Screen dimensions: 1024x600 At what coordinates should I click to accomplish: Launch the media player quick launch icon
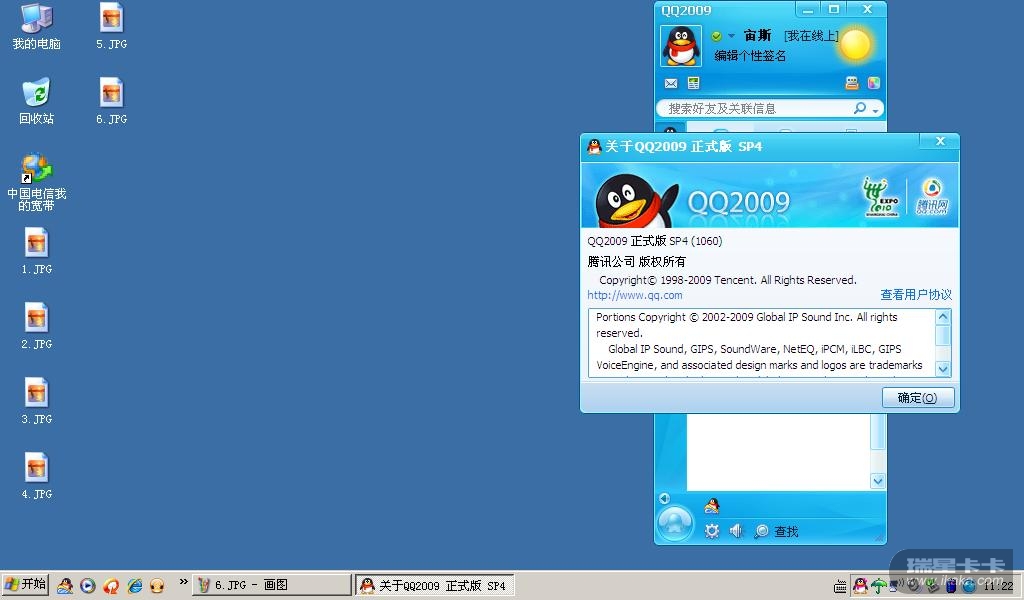click(x=88, y=586)
